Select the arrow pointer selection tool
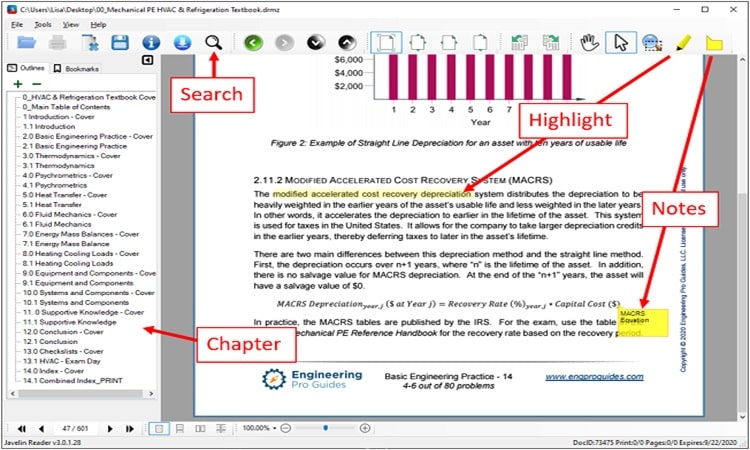 (x=620, y=43)
